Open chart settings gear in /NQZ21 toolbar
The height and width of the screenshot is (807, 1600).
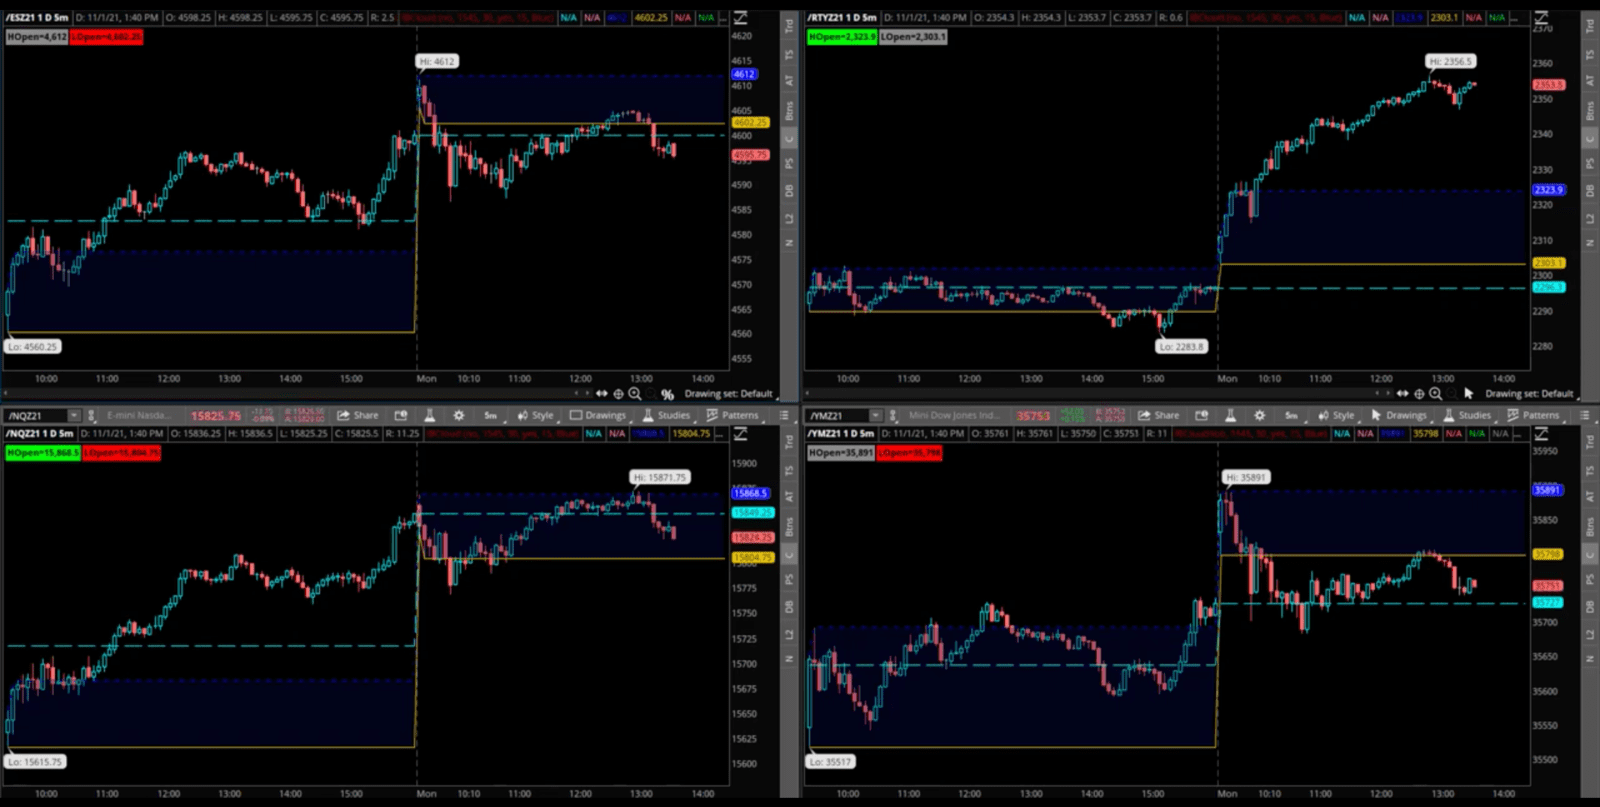(459, 415)
